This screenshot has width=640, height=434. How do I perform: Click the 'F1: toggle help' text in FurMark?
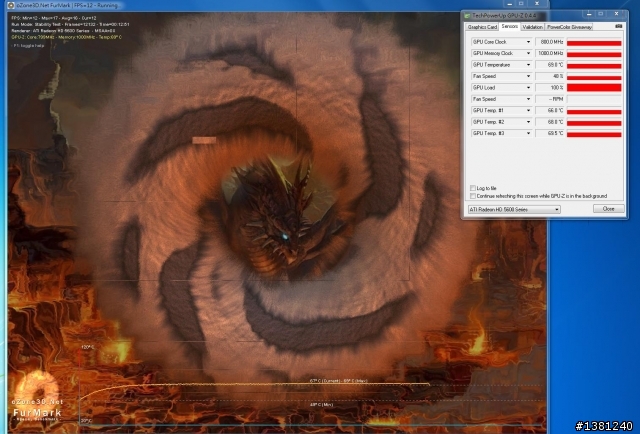pos(29,46)
